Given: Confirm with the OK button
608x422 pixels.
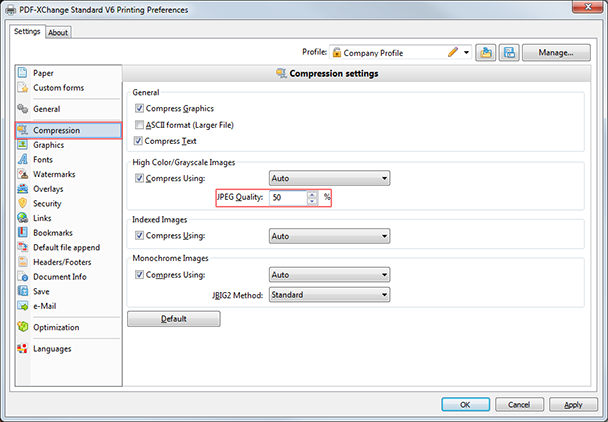Looking at the screenshot, I should 465,405.
